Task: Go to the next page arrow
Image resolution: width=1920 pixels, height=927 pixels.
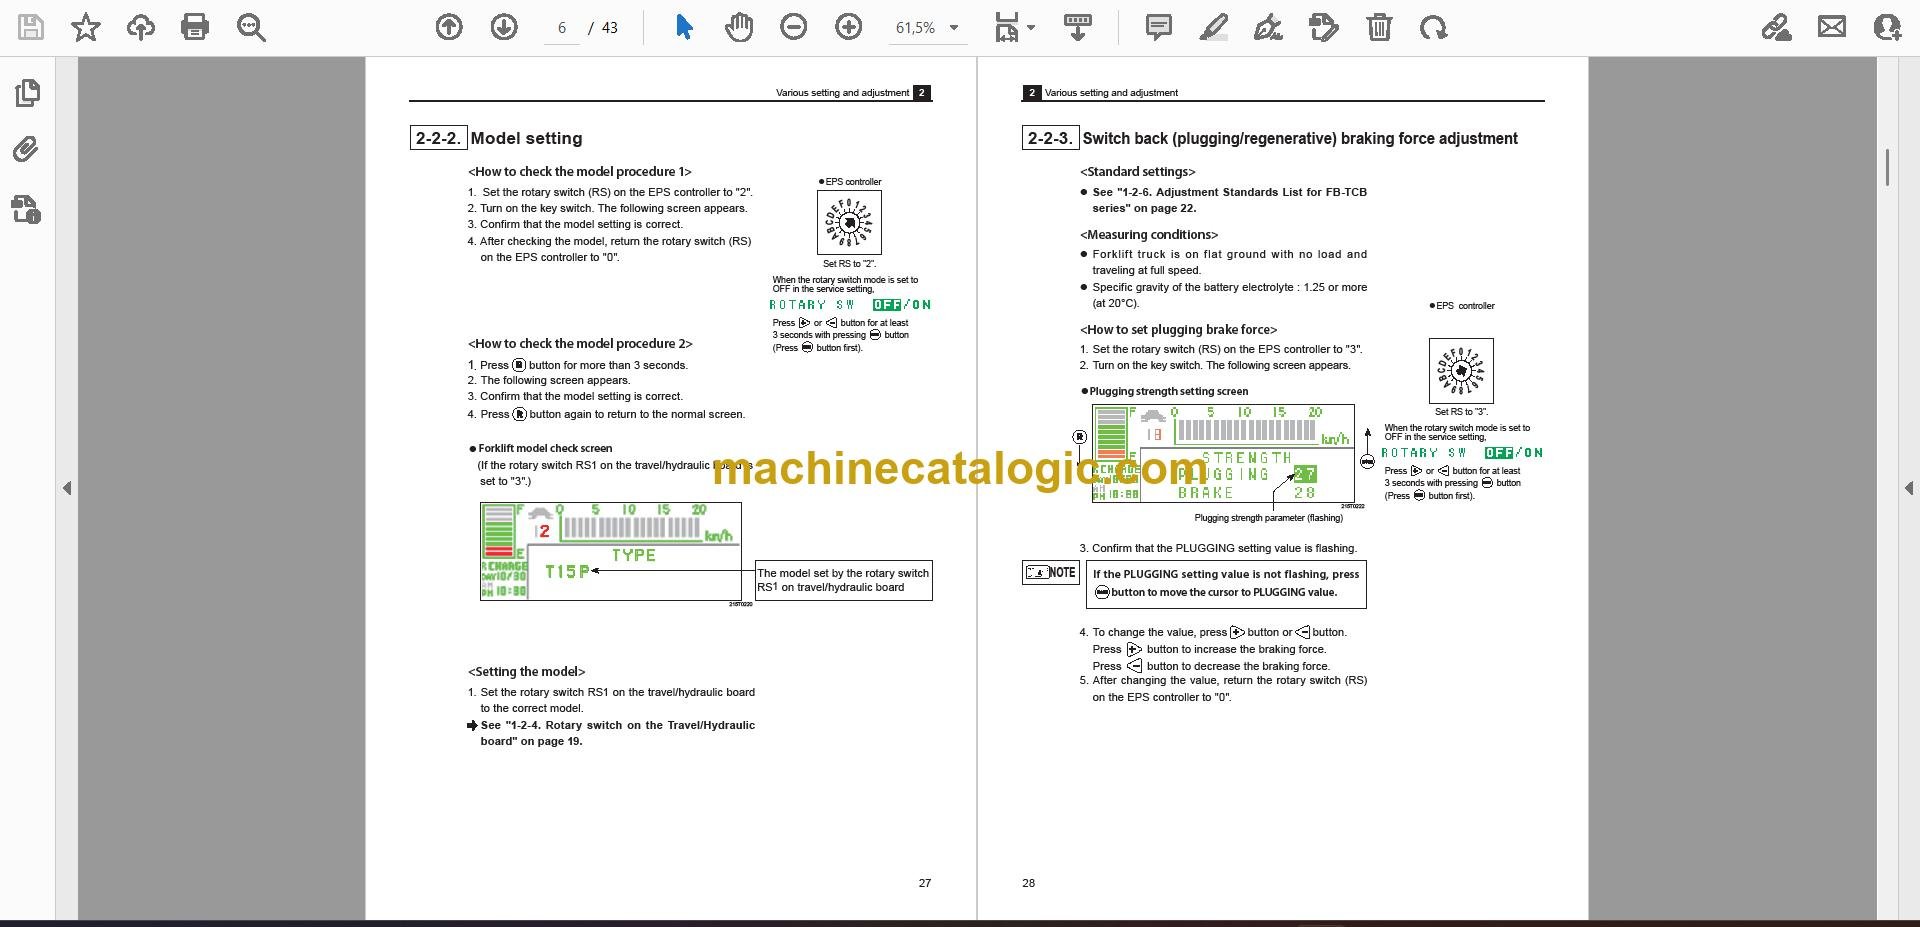Action: click(x=504, y=27)
